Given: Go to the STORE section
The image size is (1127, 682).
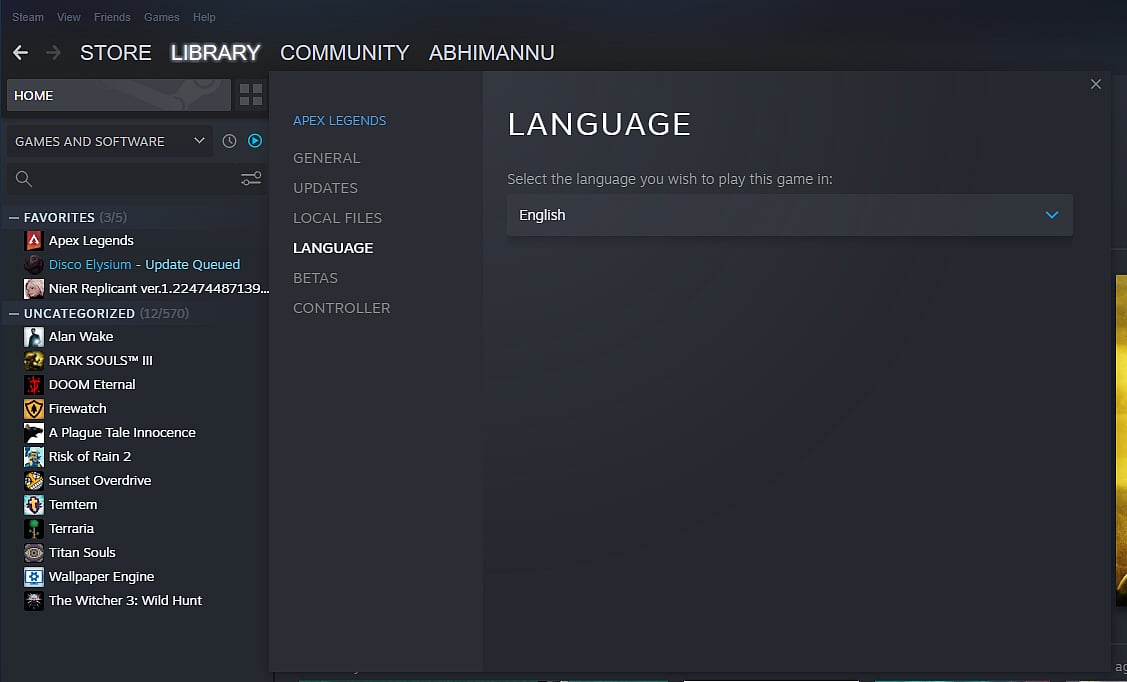Looking at the screenshot, I should tap(116, 52).
